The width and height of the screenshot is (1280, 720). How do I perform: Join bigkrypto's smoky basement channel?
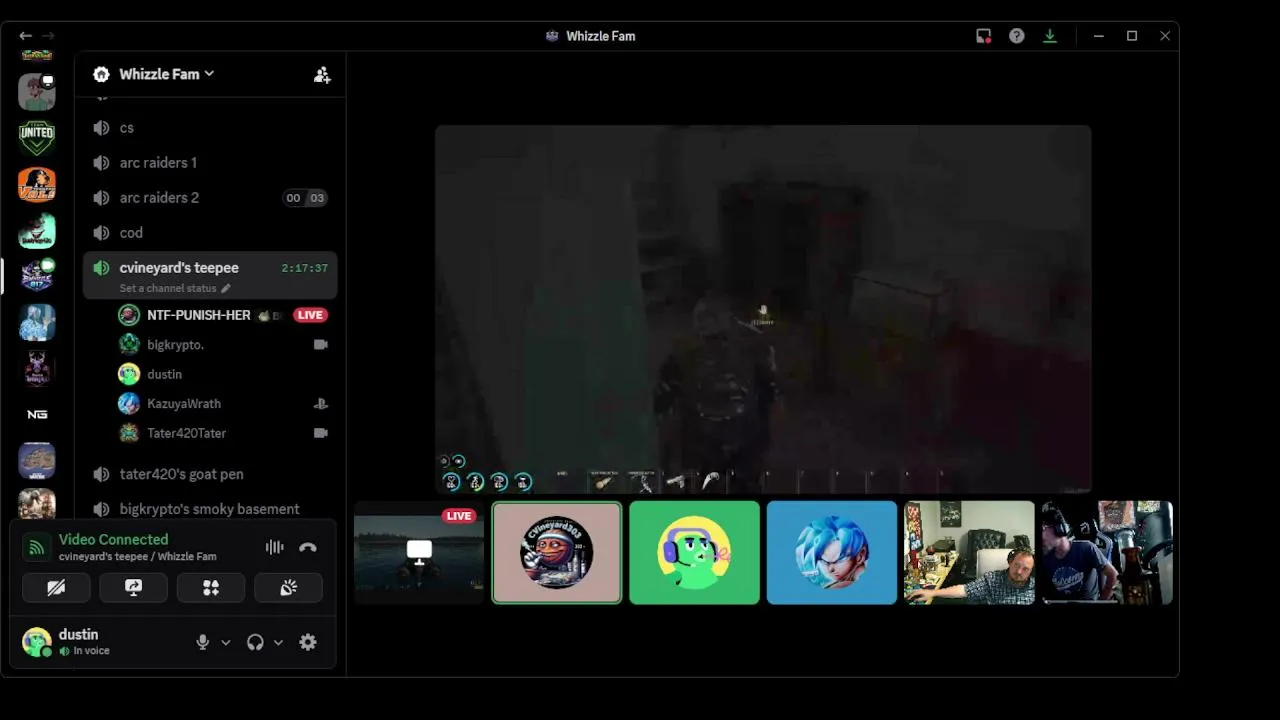coord(210,509)
